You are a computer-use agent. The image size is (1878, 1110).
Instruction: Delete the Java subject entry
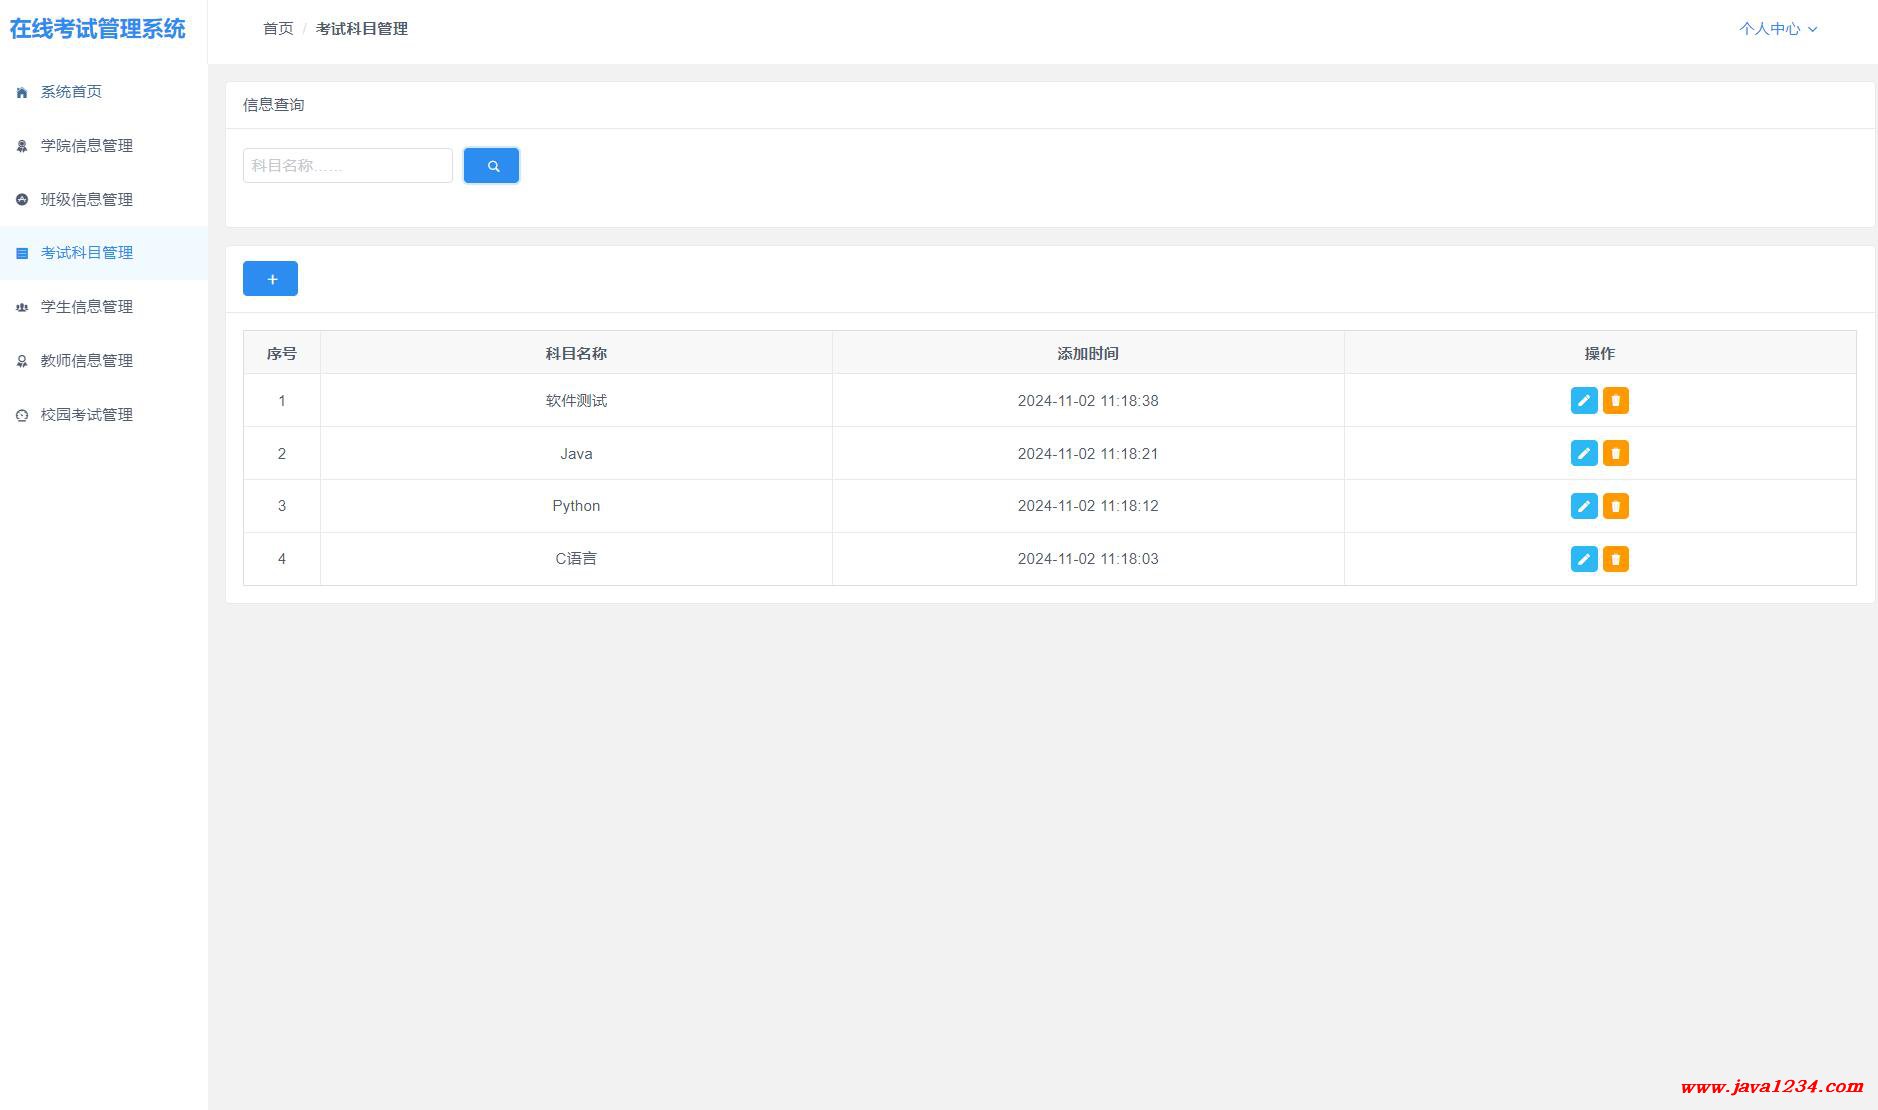1615,454
